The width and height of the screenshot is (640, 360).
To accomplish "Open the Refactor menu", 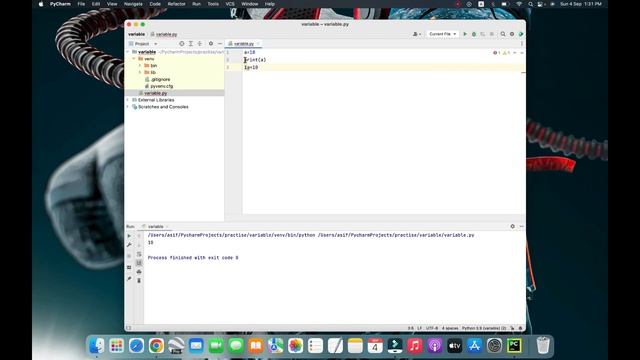I will click(176, 4).
